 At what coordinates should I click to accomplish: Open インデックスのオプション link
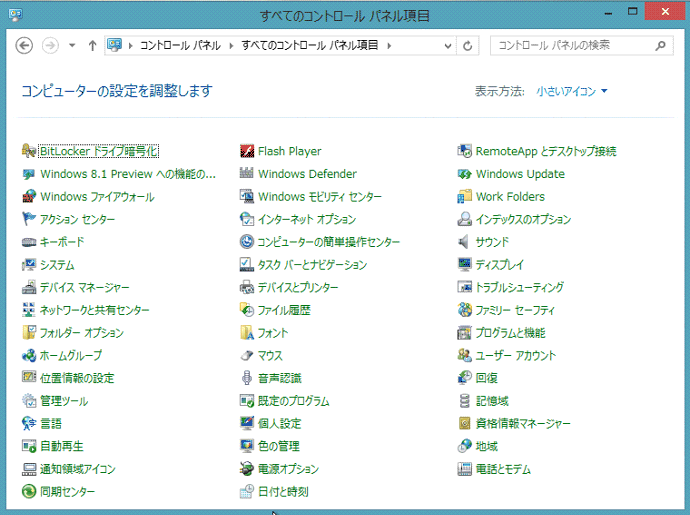tap(523, 219)
